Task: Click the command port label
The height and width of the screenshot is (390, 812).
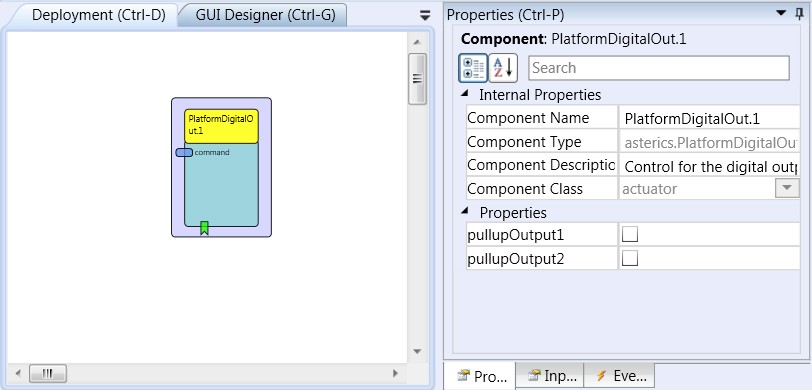Action: coord(212,152)
